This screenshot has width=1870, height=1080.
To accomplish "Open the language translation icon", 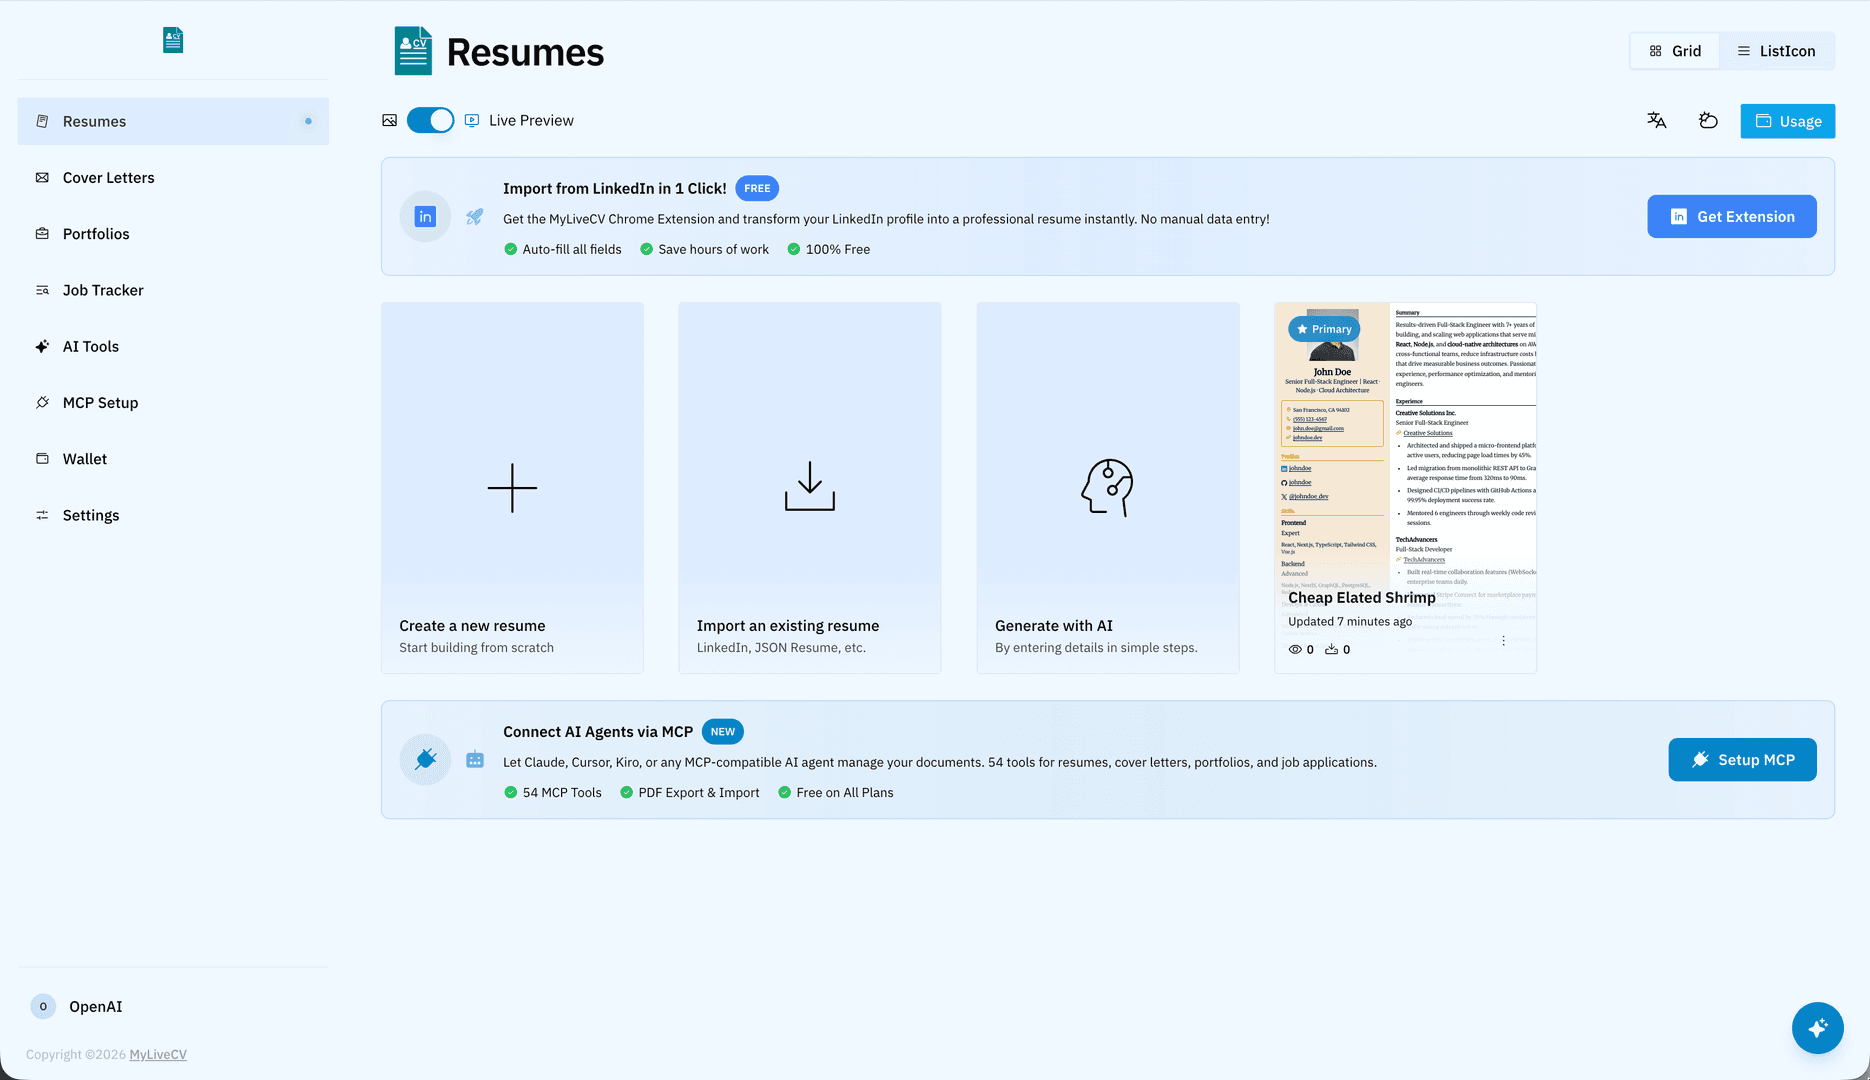I will click(1657, 120).
